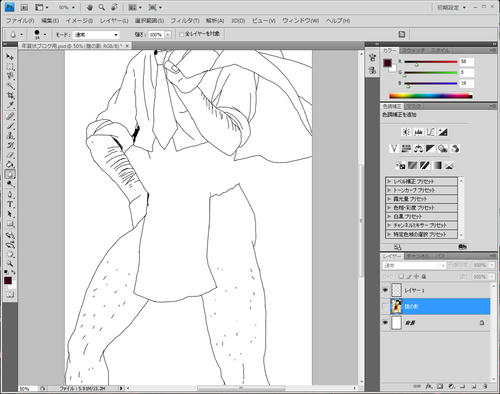500x394 pixels.
Task: Open the レイヤー menu in menu bar
Action: [114, 21]
